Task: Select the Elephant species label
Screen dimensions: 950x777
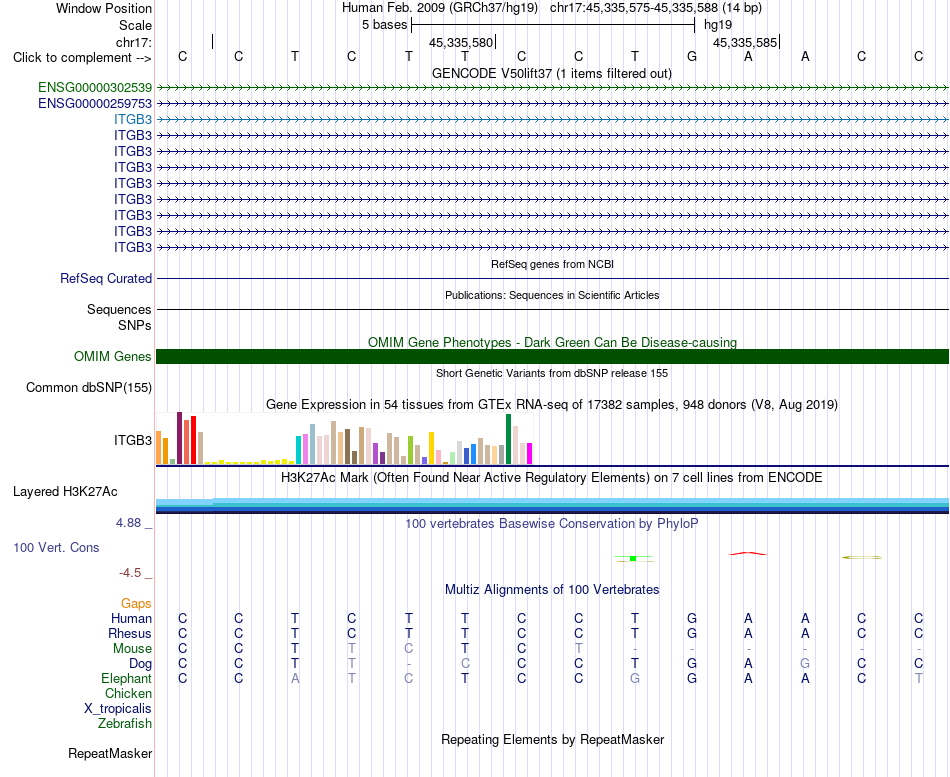Action: coord(127,678)
